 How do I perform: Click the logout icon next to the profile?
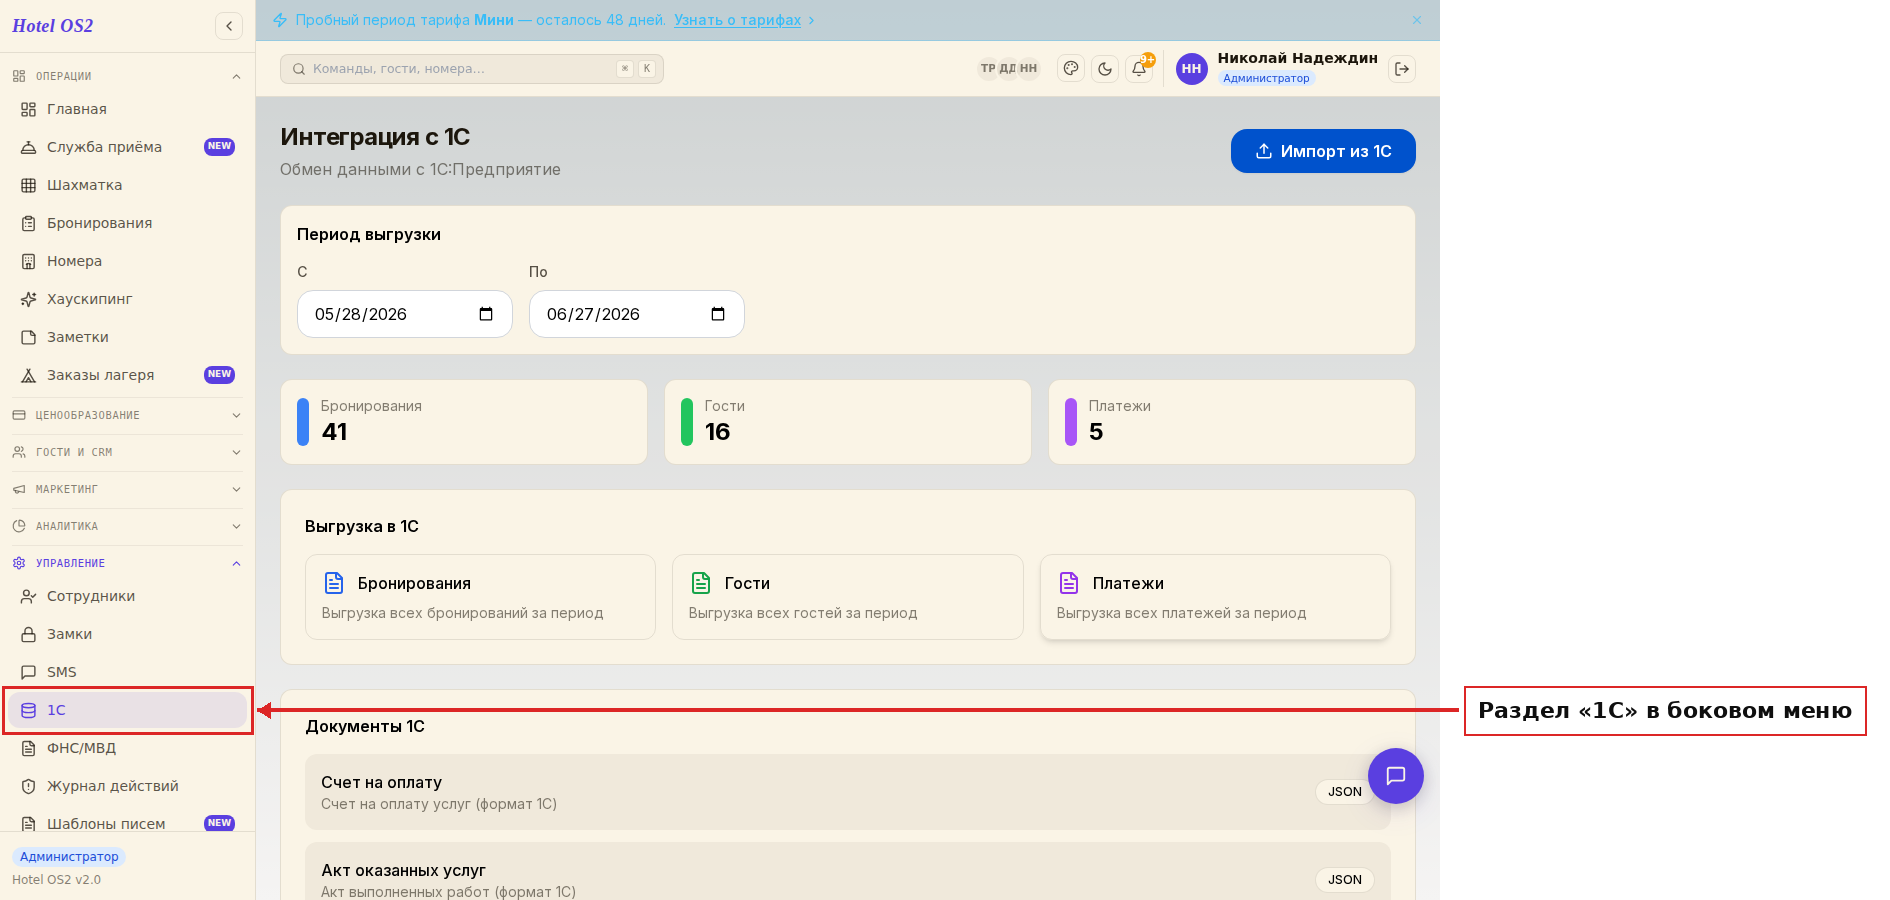click(1402, 69)
